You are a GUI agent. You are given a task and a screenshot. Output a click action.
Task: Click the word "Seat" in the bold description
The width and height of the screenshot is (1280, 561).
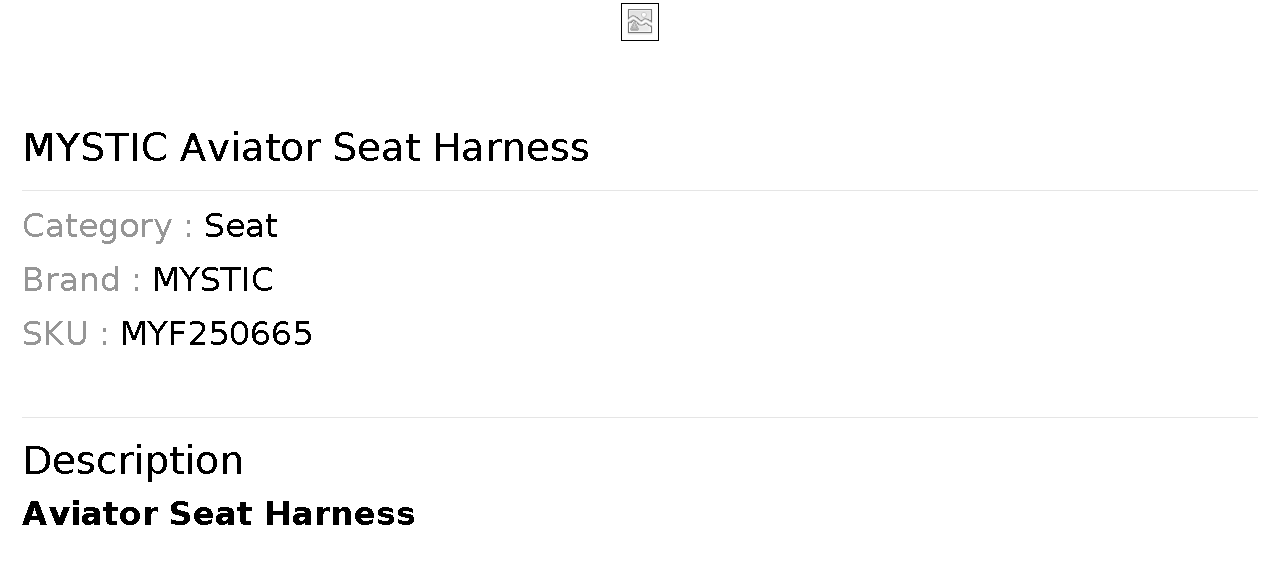point(212,514)
